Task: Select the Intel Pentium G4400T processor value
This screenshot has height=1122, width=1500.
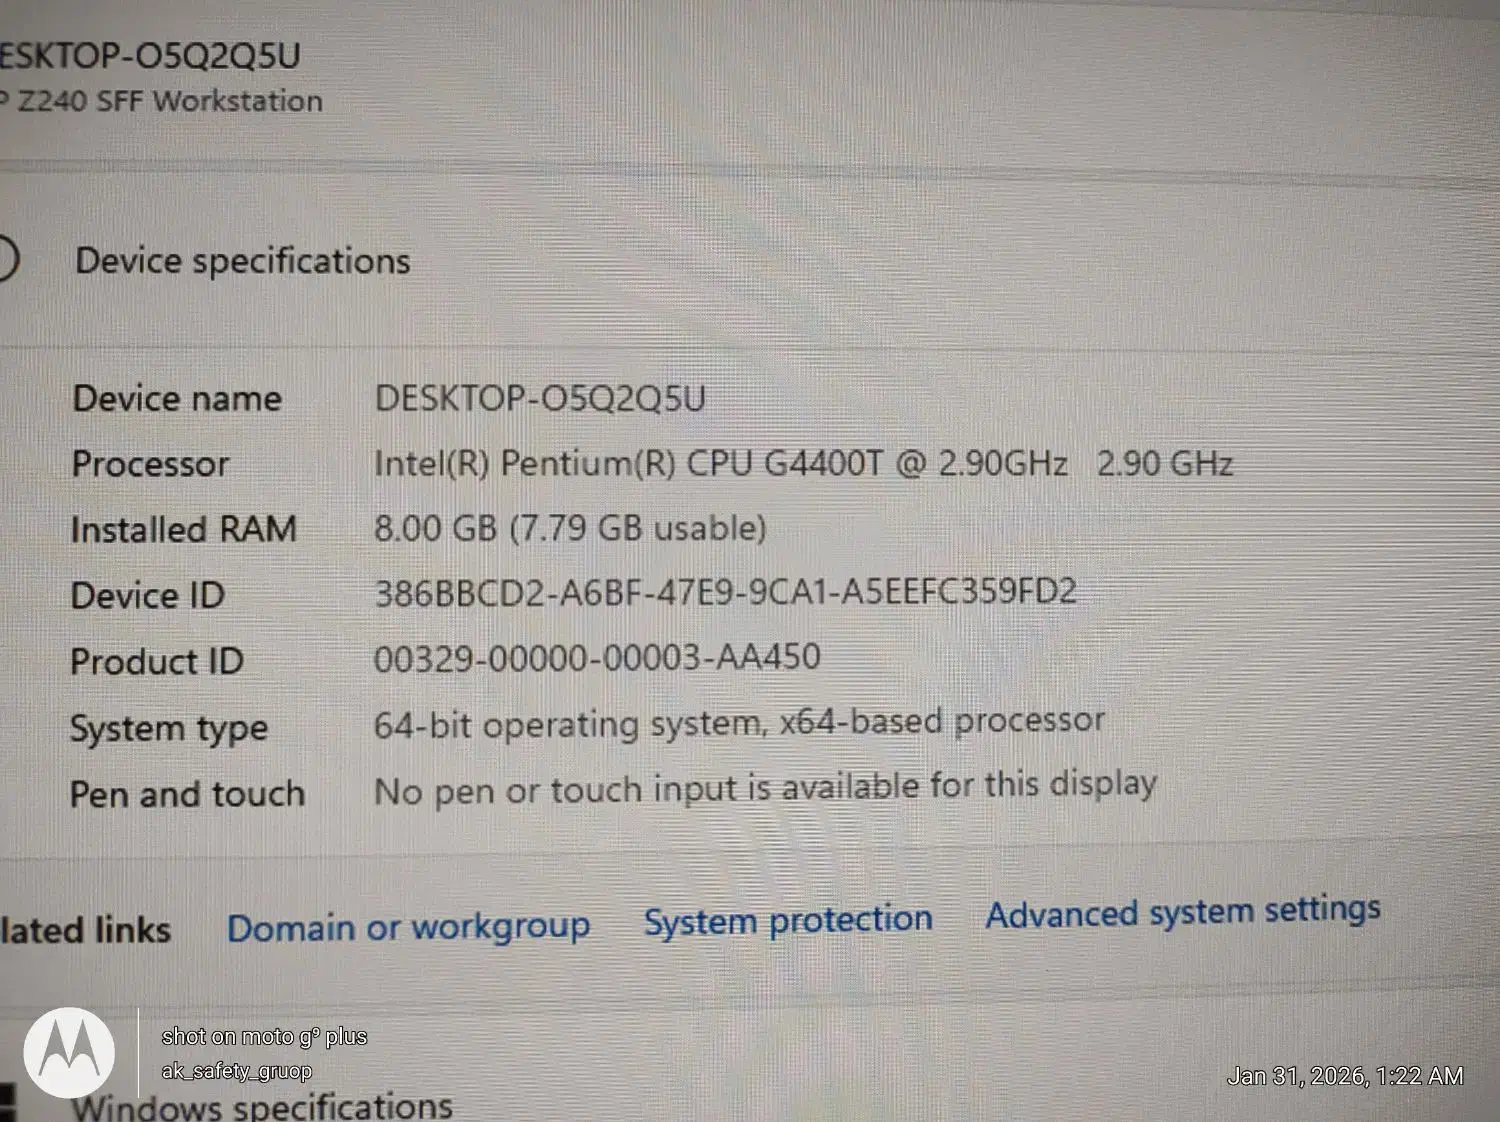Action: [803, 463]
